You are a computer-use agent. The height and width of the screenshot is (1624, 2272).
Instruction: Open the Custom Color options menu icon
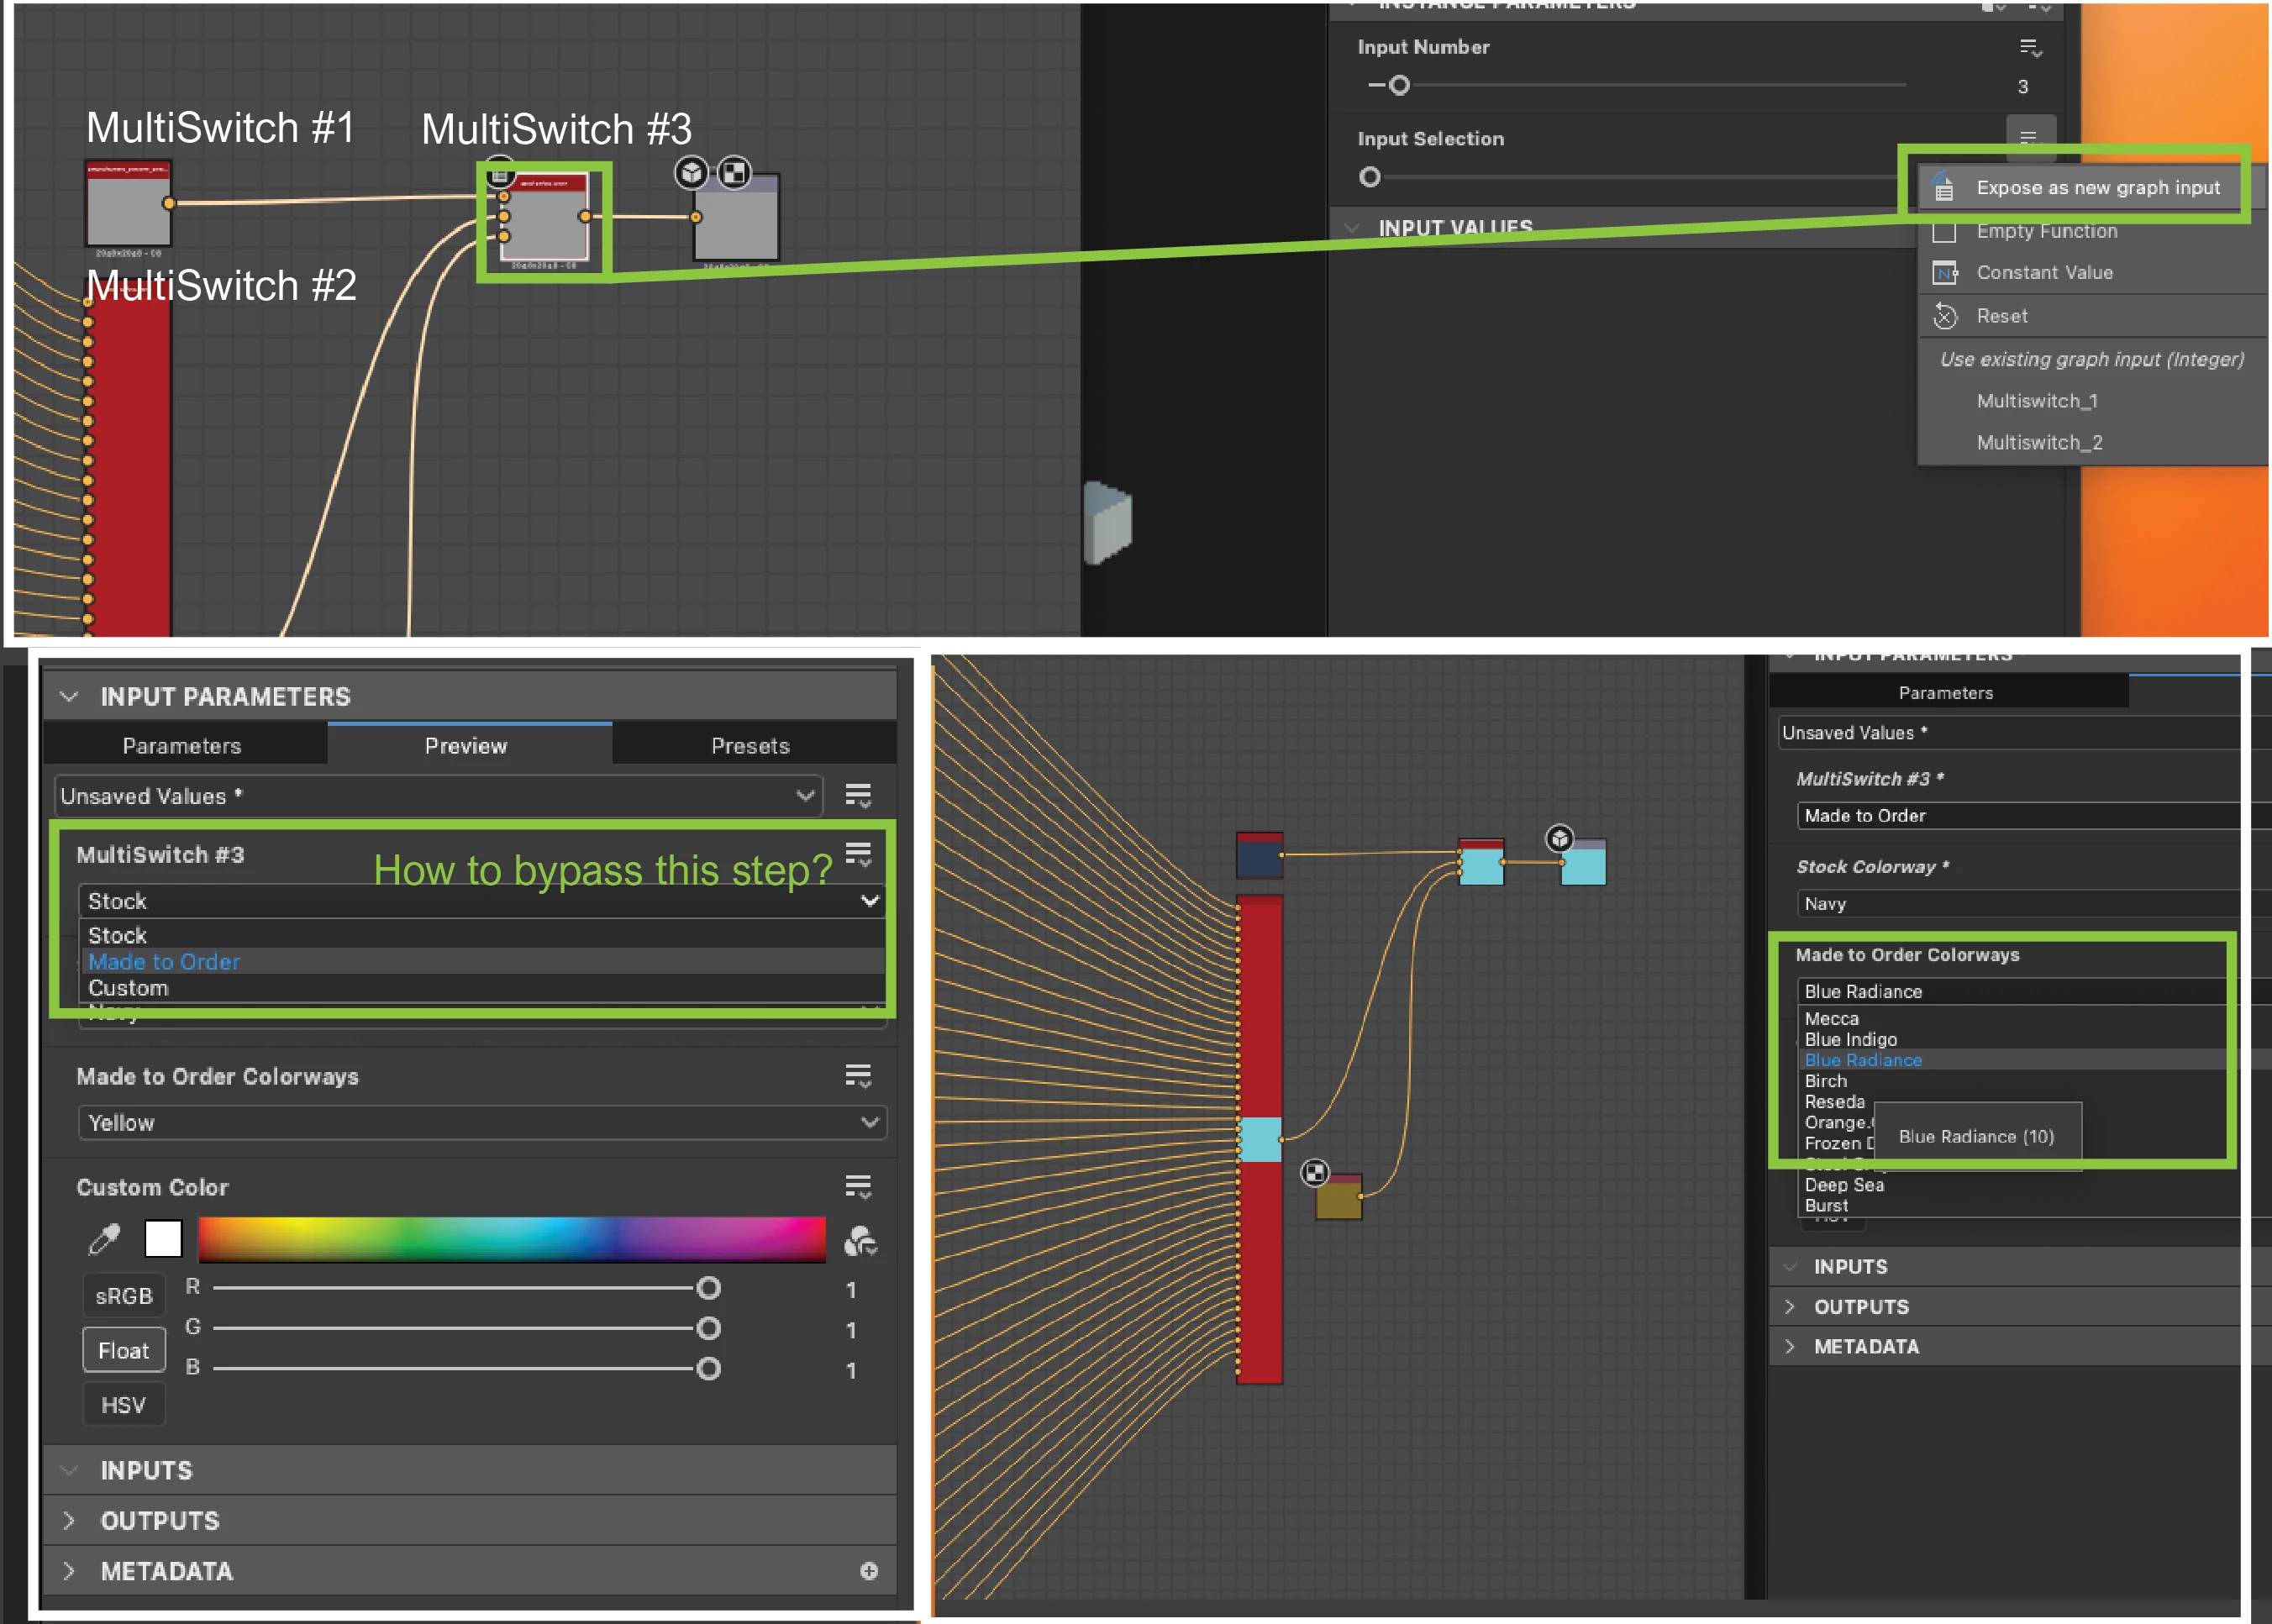tap(858, 1186)
